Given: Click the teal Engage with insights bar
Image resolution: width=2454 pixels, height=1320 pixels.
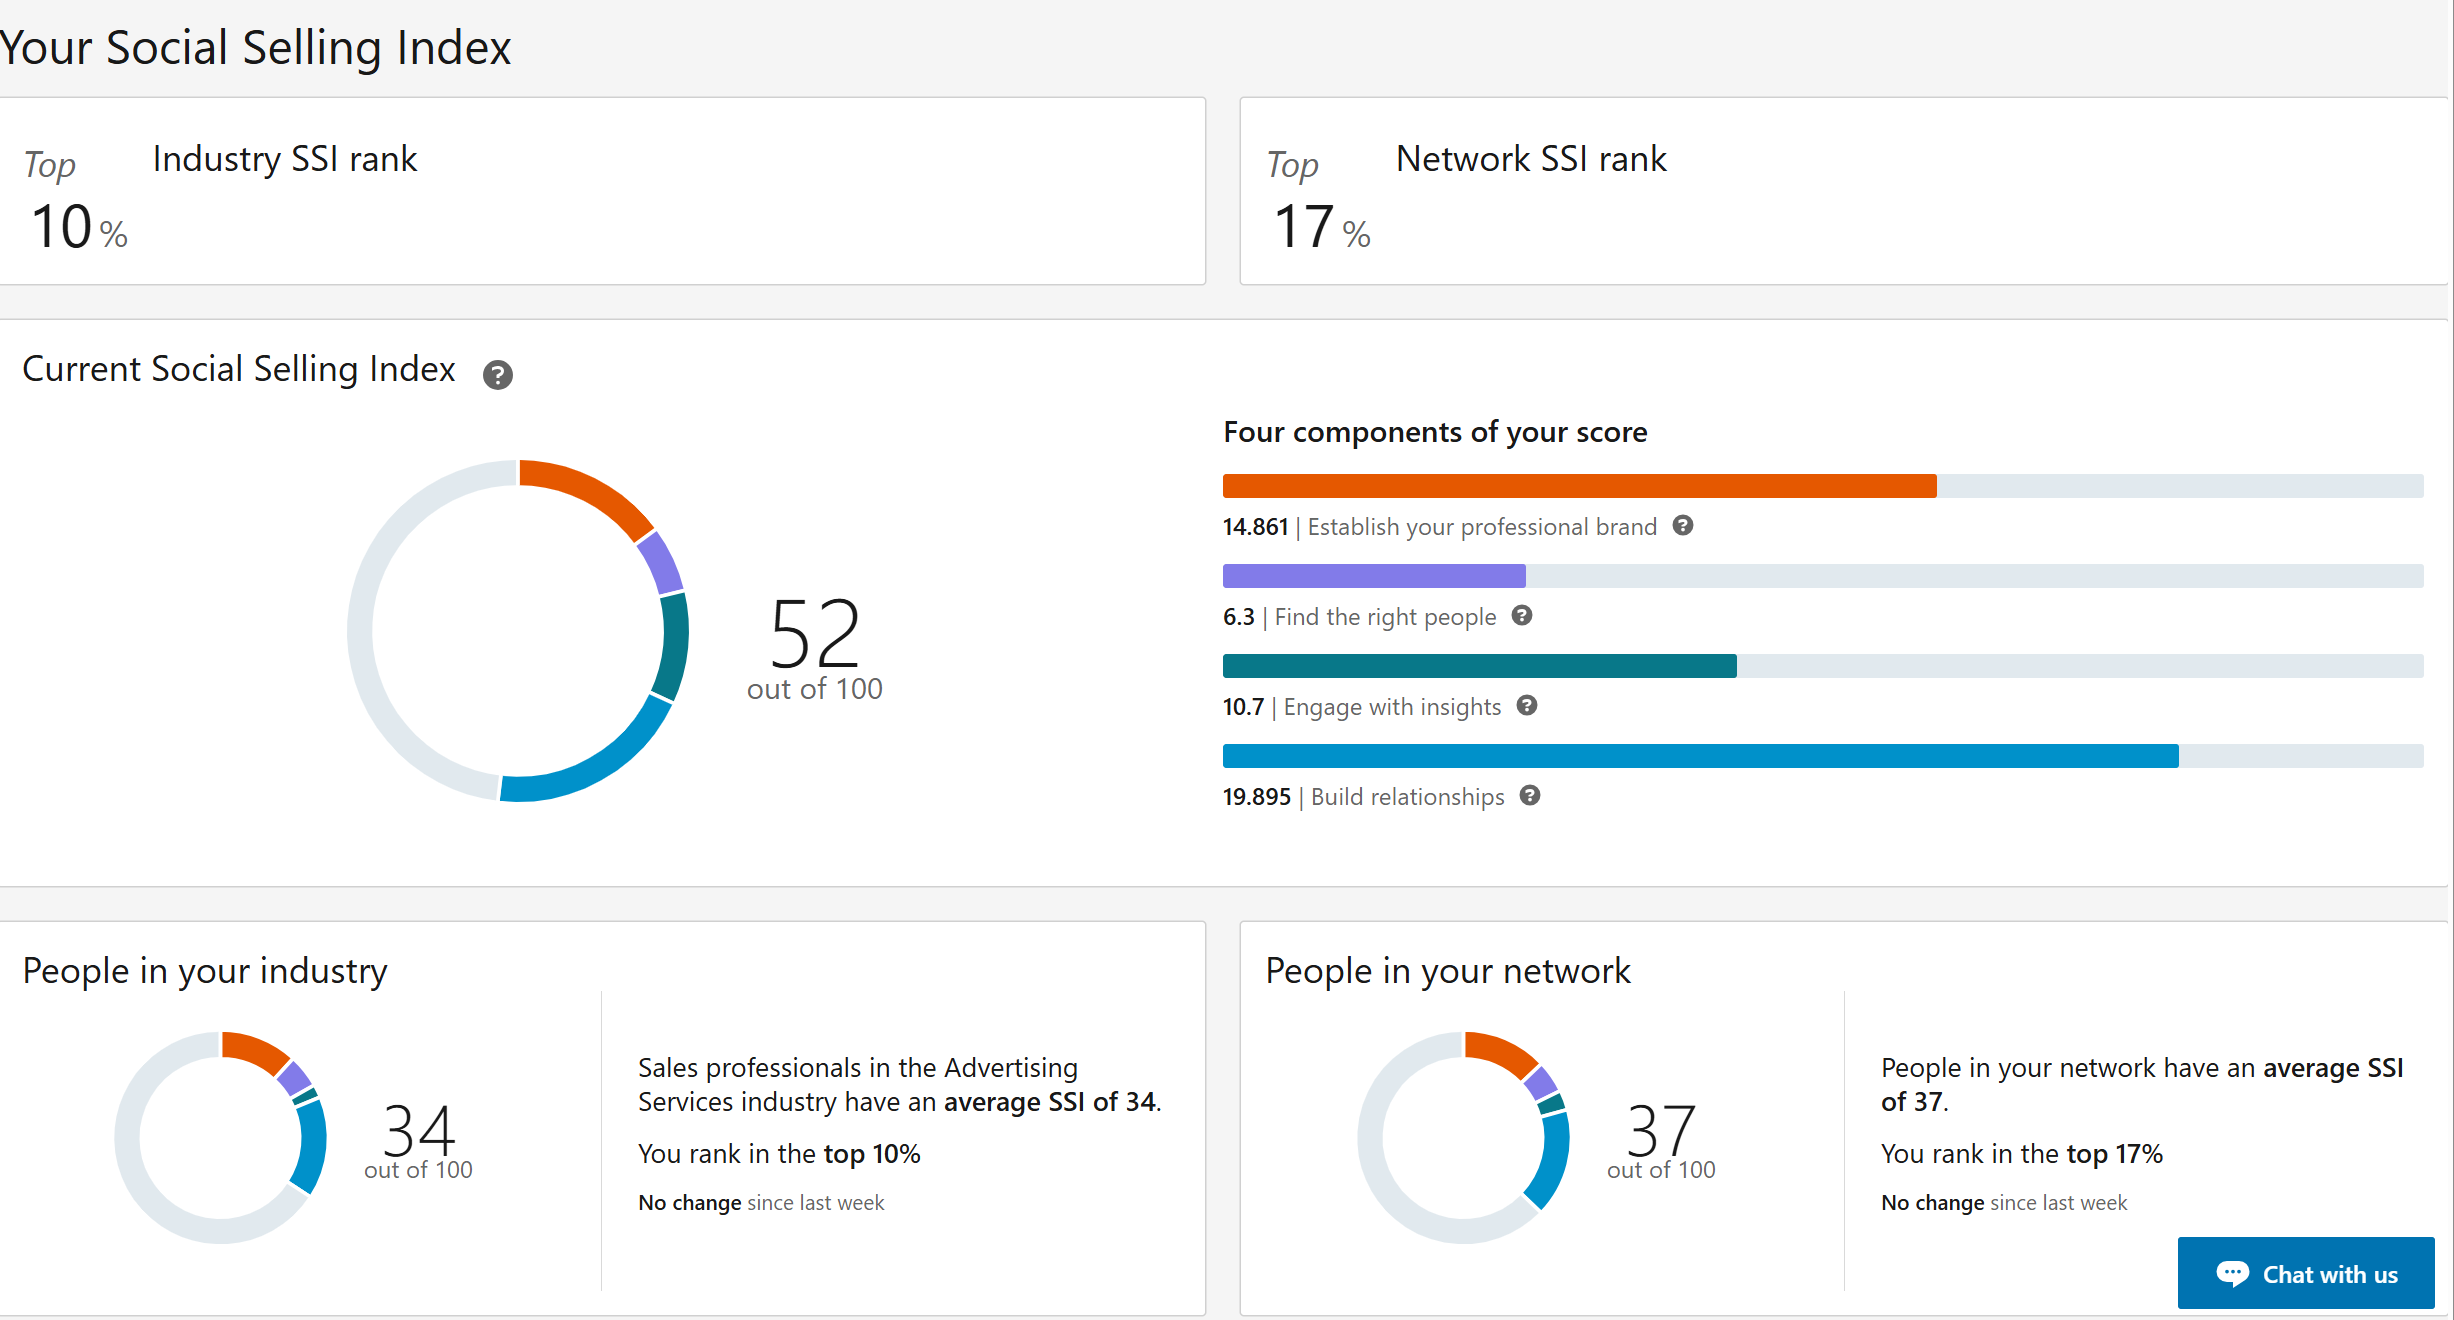Looking at the screenshot, I should pos(1479,666).
